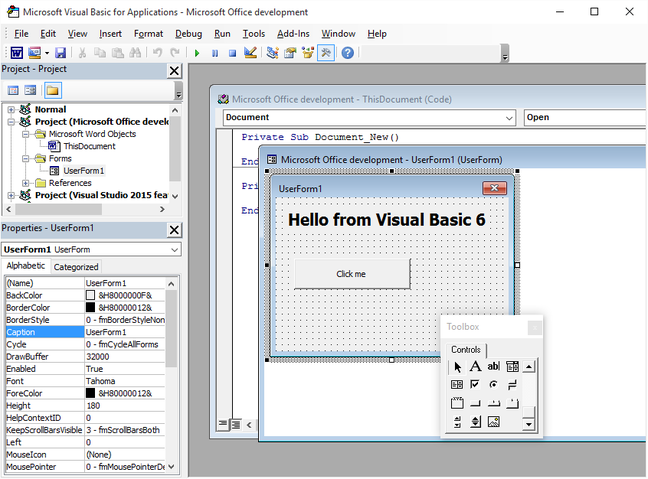Open the Insert object dropdown arrow in toolbar
The height and width of the screenshot is (479, 648).
(47, 53)
